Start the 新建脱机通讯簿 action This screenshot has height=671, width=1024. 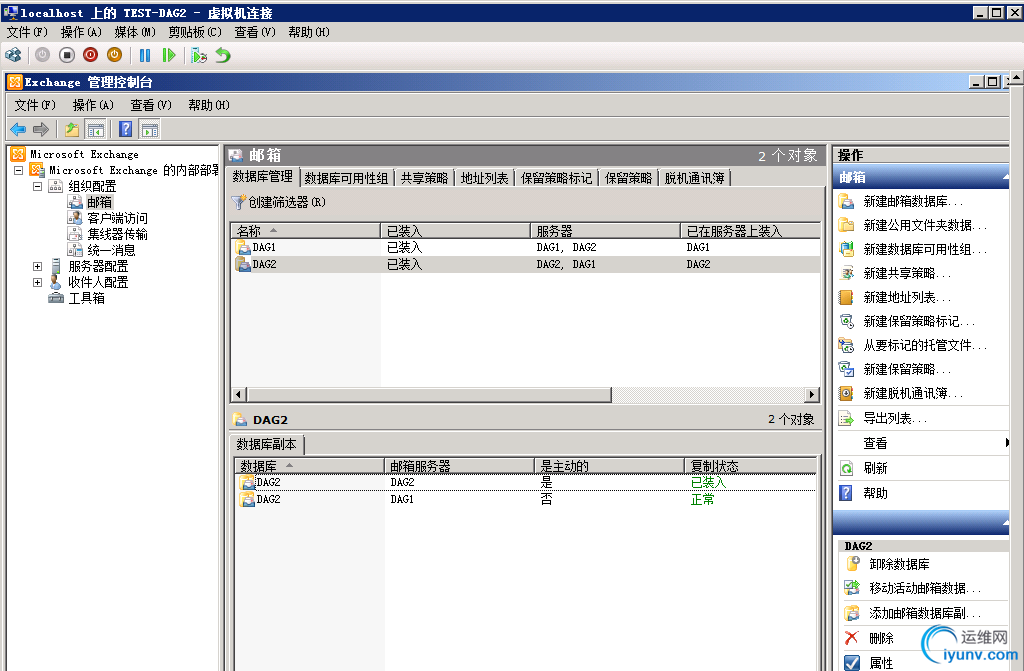click(x=913, y=393)
